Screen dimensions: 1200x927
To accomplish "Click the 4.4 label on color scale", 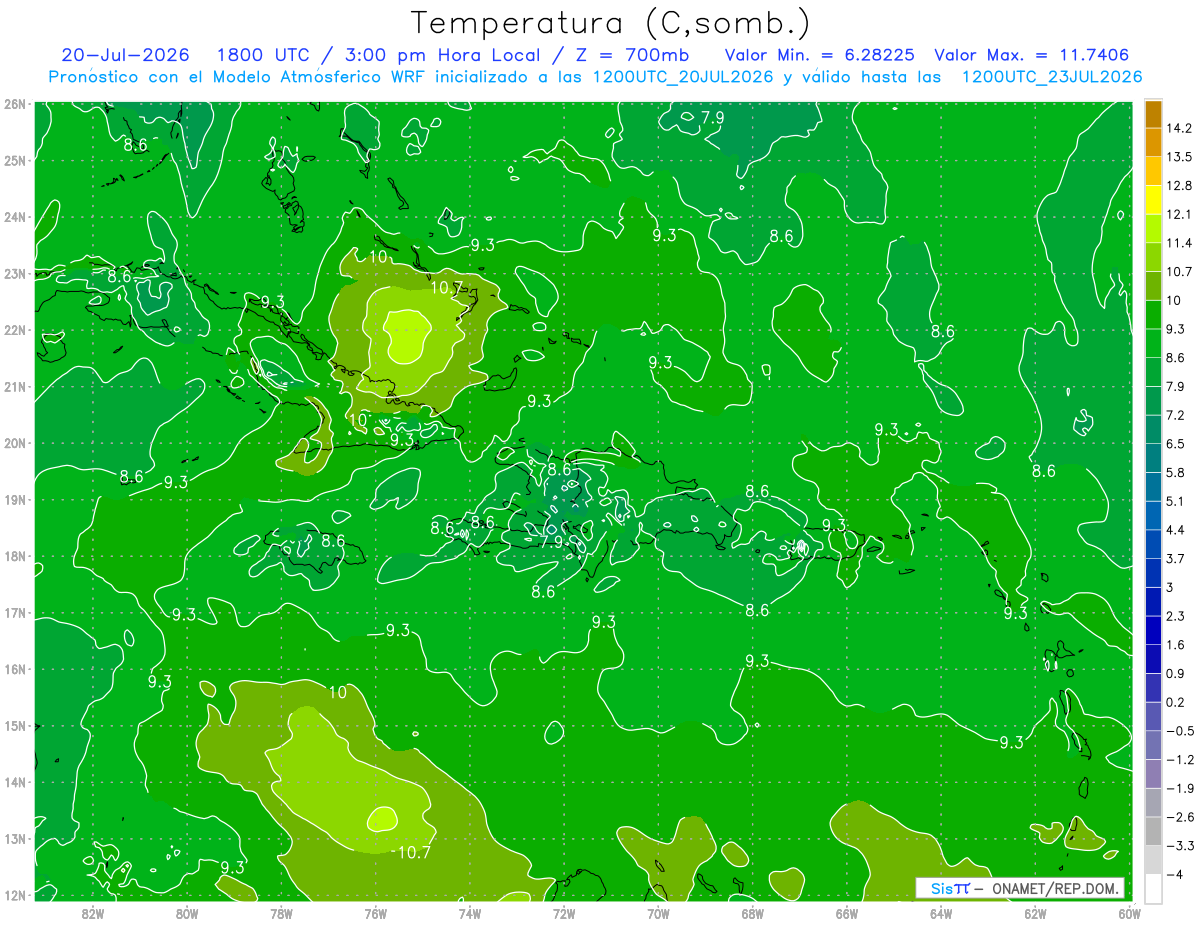I will click(x=1176, y=530).
